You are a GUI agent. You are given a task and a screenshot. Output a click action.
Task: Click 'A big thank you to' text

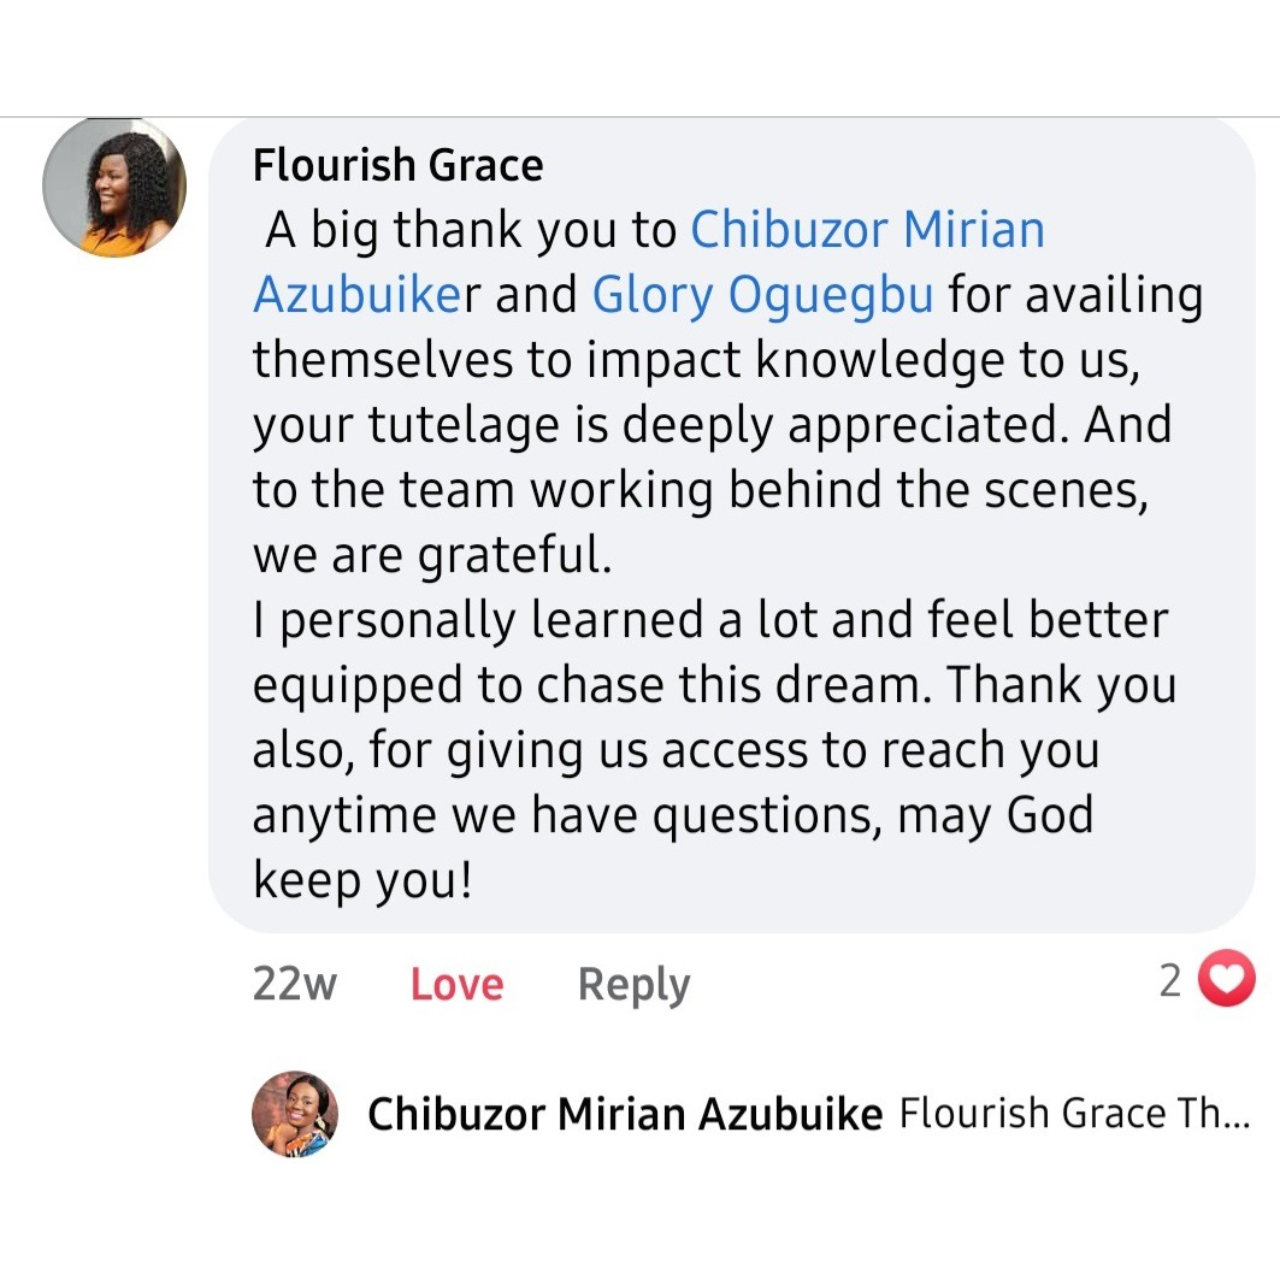pyautogui.click(x=470, y=230)
